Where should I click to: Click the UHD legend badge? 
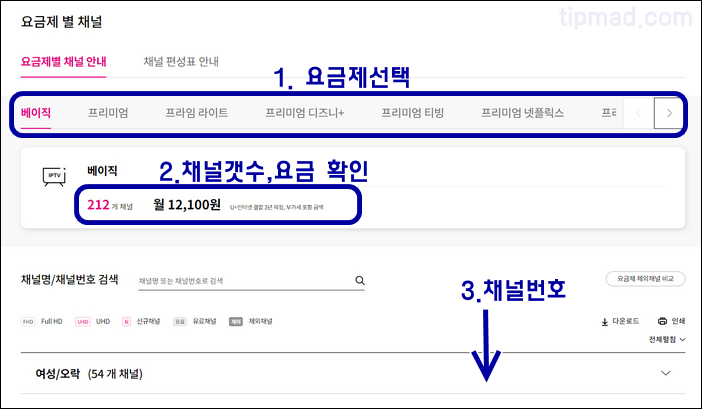(x=83, y=322)
